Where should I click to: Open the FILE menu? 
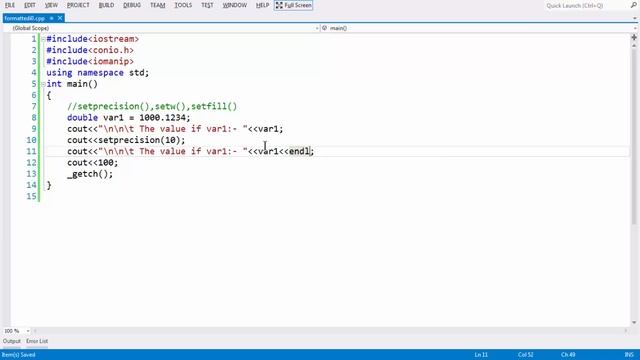click(10, 5)
